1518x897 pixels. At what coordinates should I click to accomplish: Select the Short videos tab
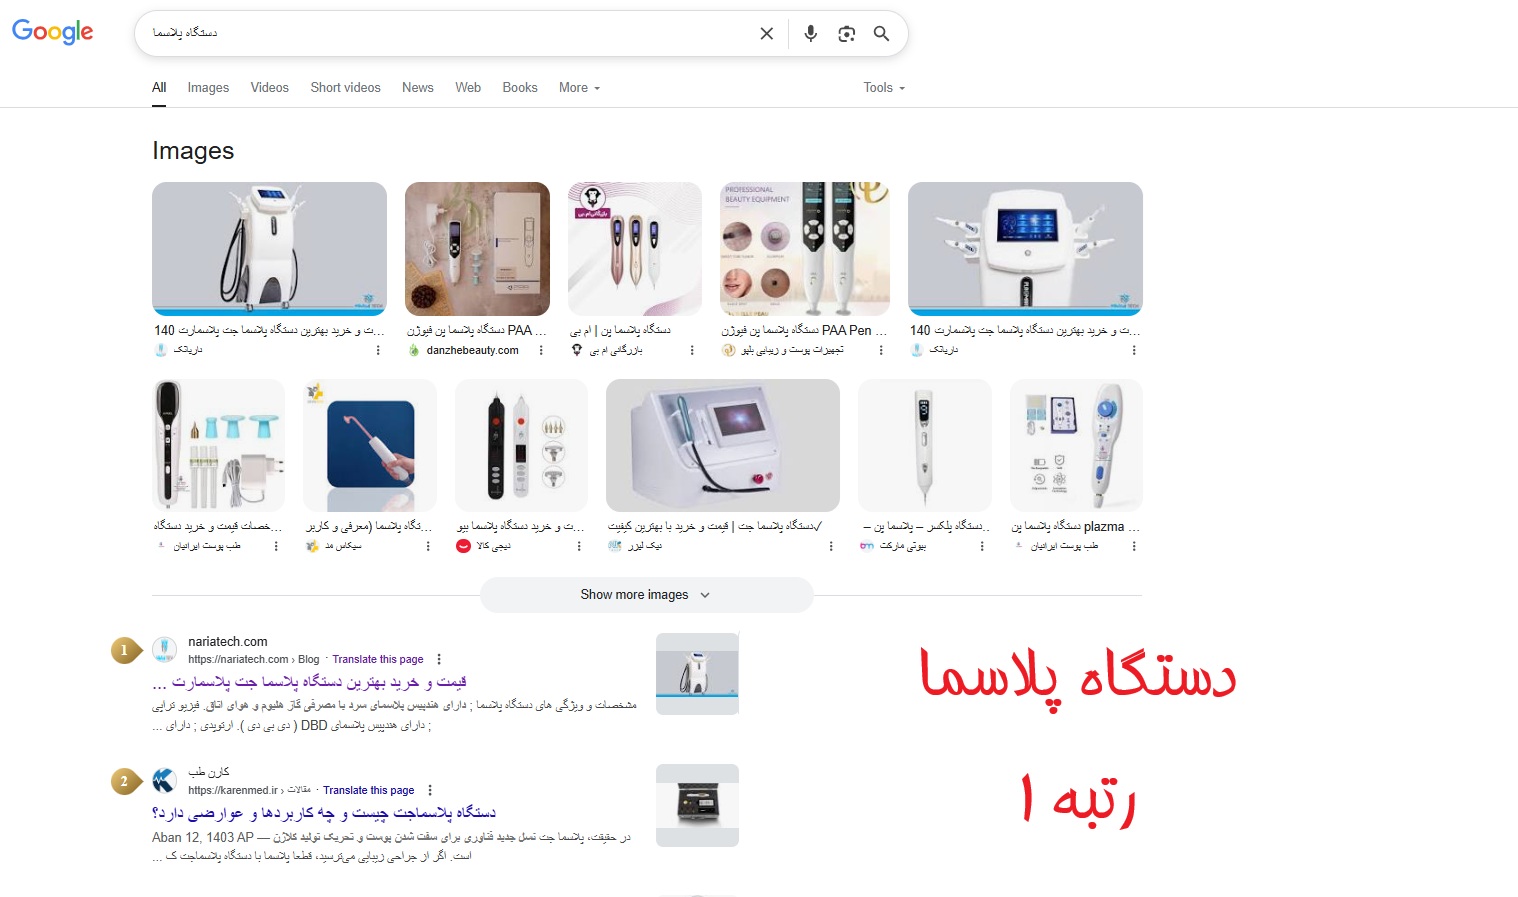pyautogui.click(x=346, y=88)
